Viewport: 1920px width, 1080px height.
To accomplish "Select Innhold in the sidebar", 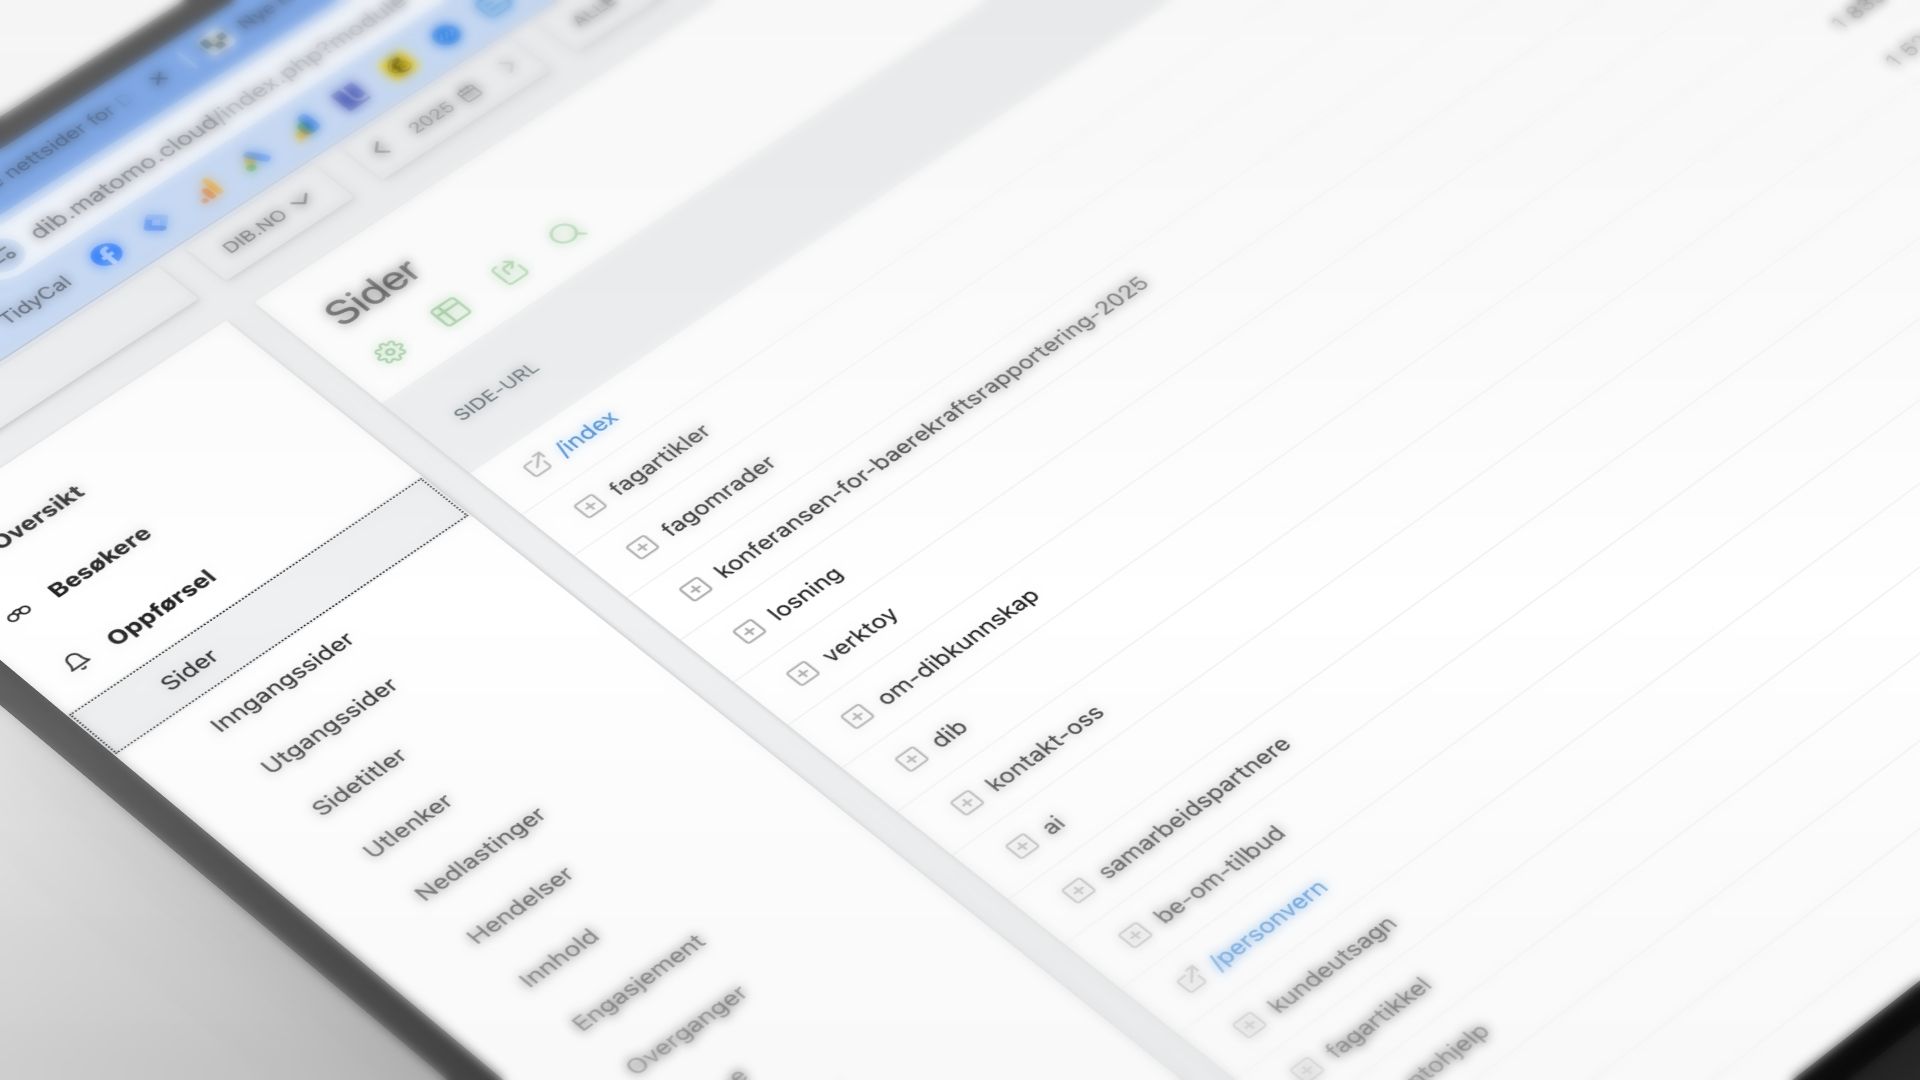I will click(559, 958).
